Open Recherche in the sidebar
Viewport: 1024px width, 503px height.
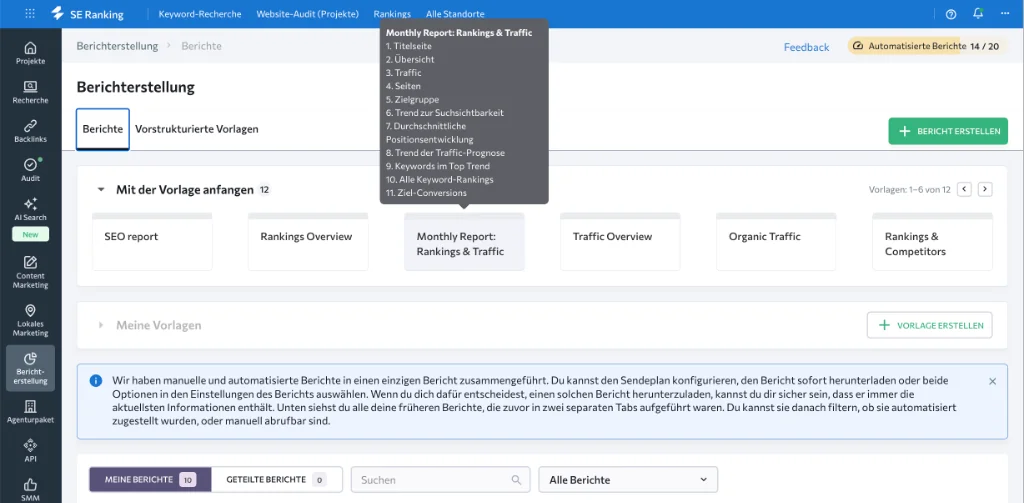[x=31, y=92]
